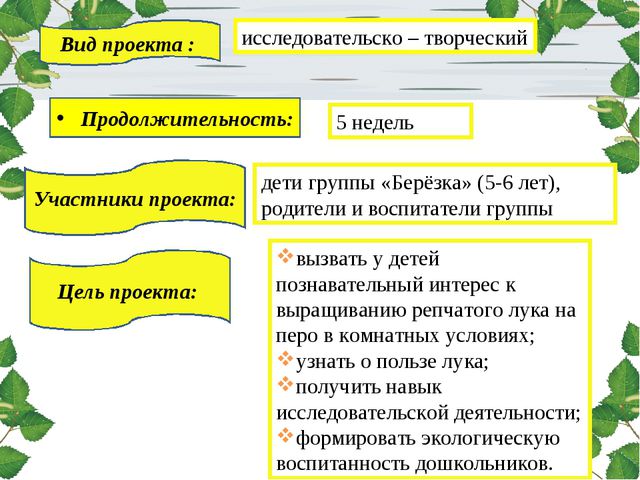This screenshot has width=640, height=480.
Task: Click the line 'перо в комнатных условиях;'
Action: click(x=405, y=336)
